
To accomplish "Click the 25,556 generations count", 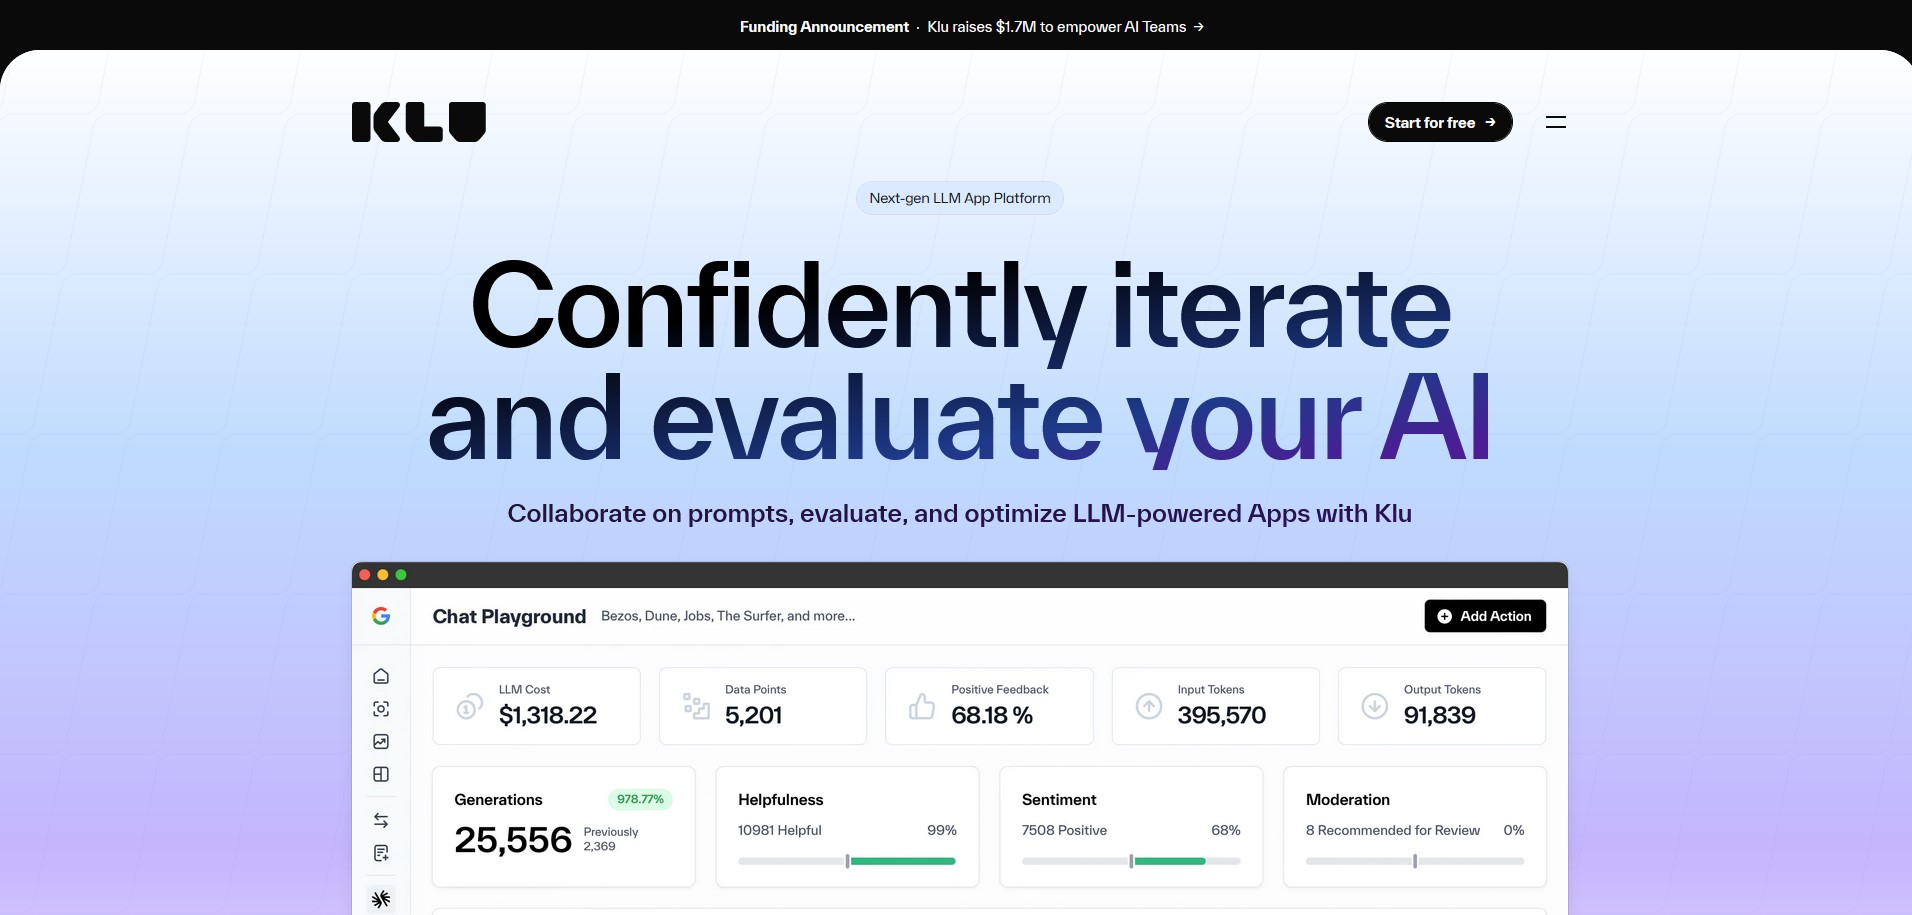I will click(513, 840).
